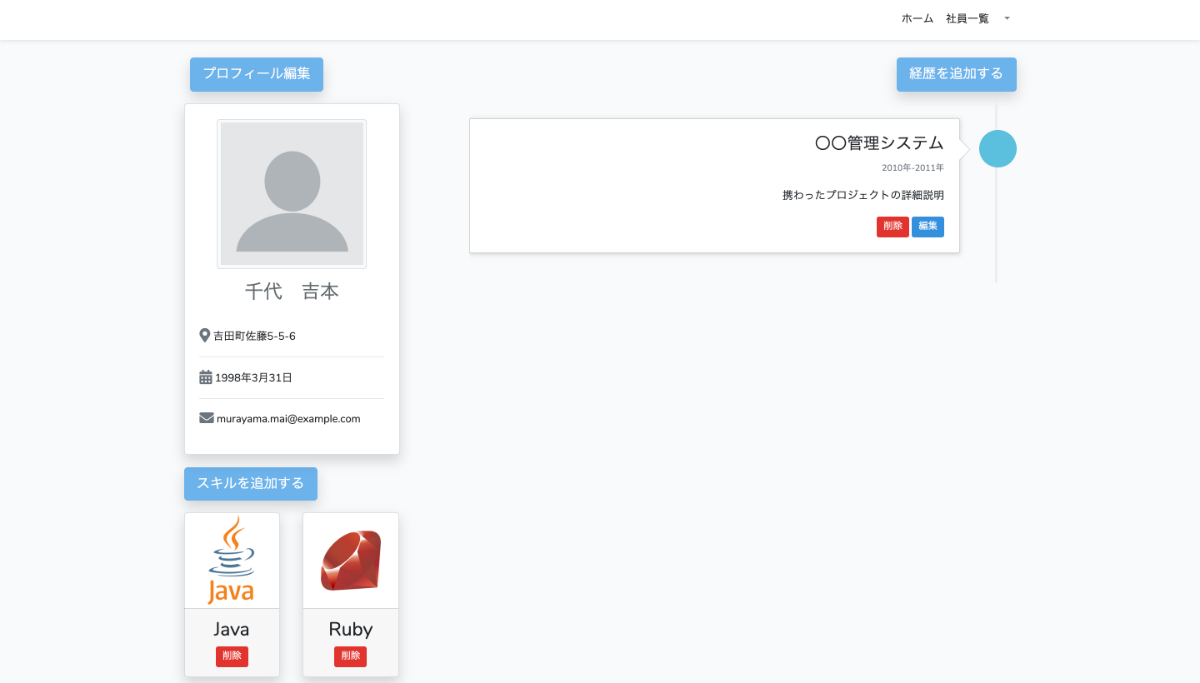Open 社員一覧 in navigation bar
Screen dimensions: 1200x683
[x=967, y=19]
